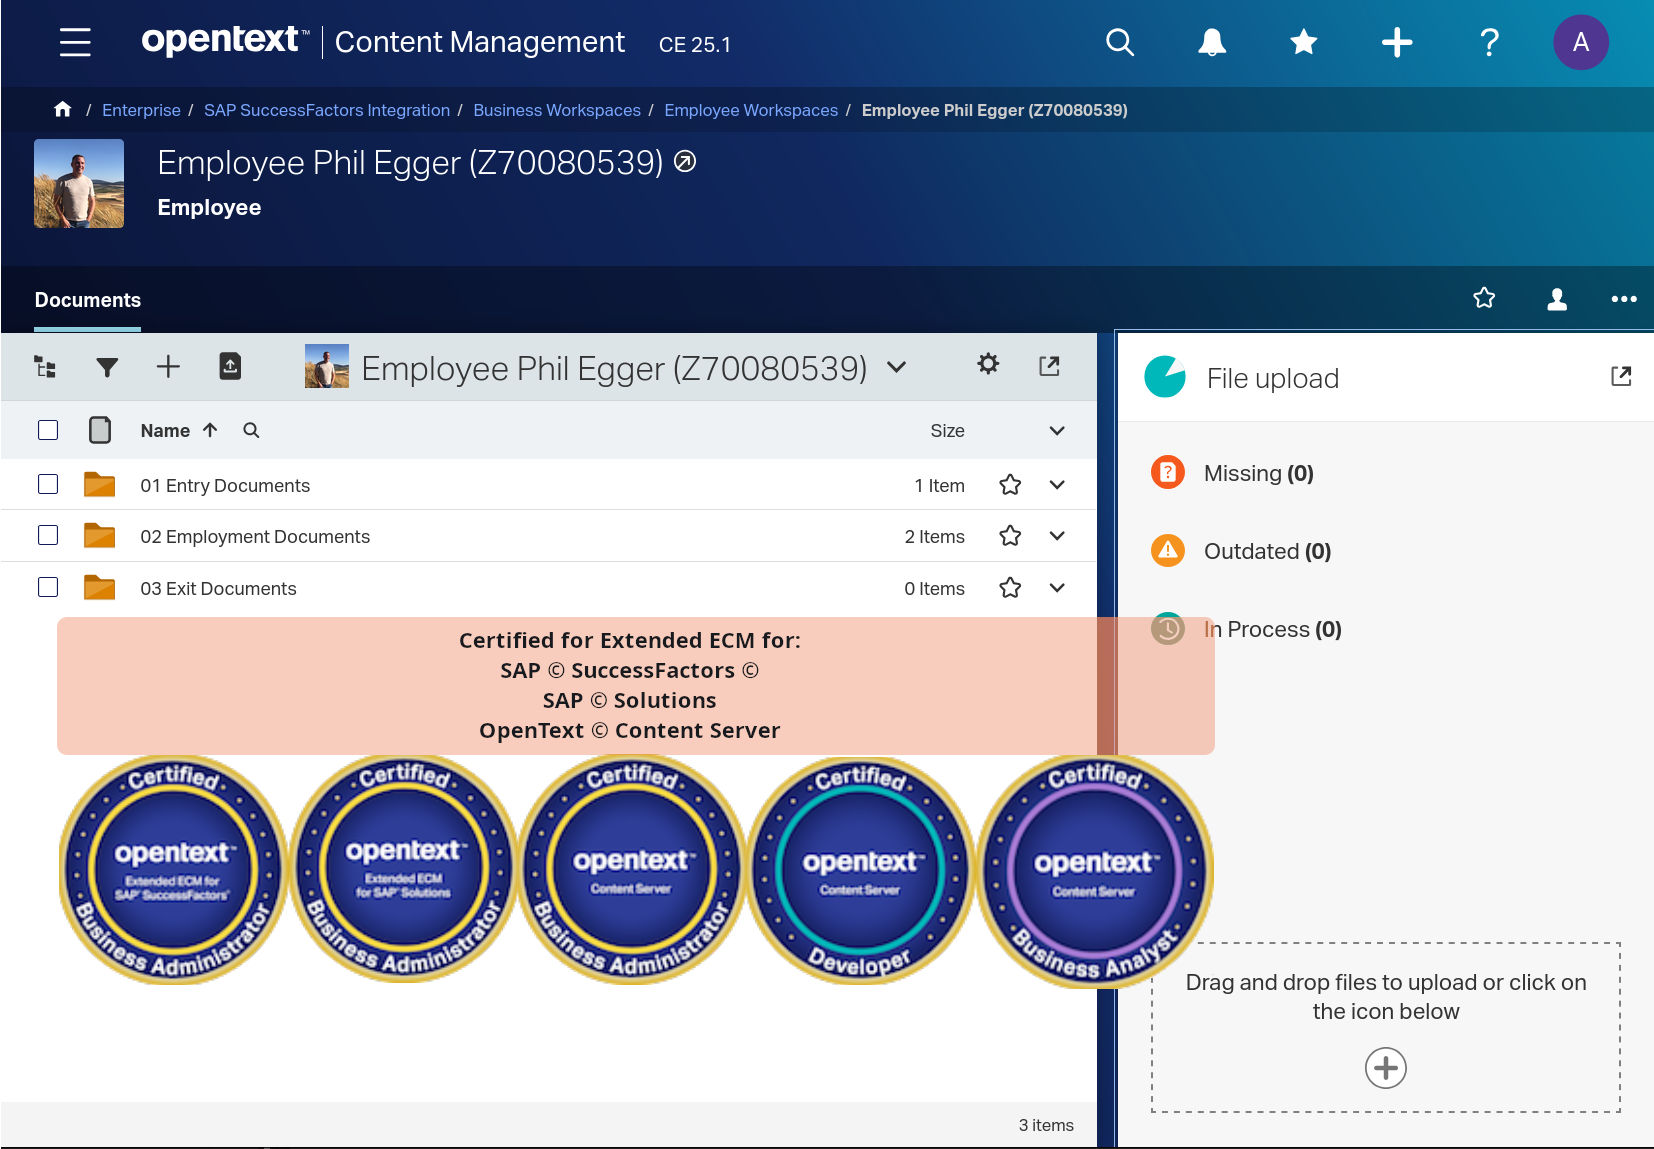The width and height of the screenshot is (1654, 1149).
Task: Check the checkbox for 01 Entry Documents
Action: [47, 484]
